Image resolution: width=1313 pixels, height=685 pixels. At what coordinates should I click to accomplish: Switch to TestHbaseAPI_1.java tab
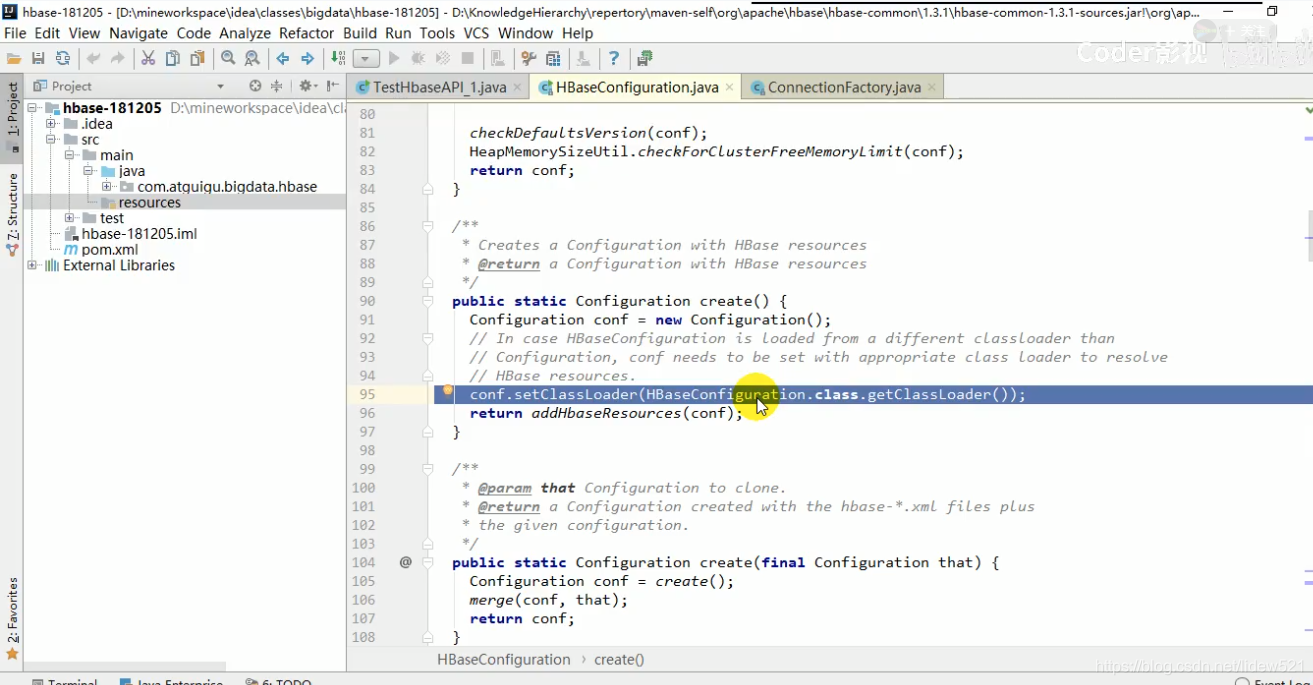[x=439, y=87]
